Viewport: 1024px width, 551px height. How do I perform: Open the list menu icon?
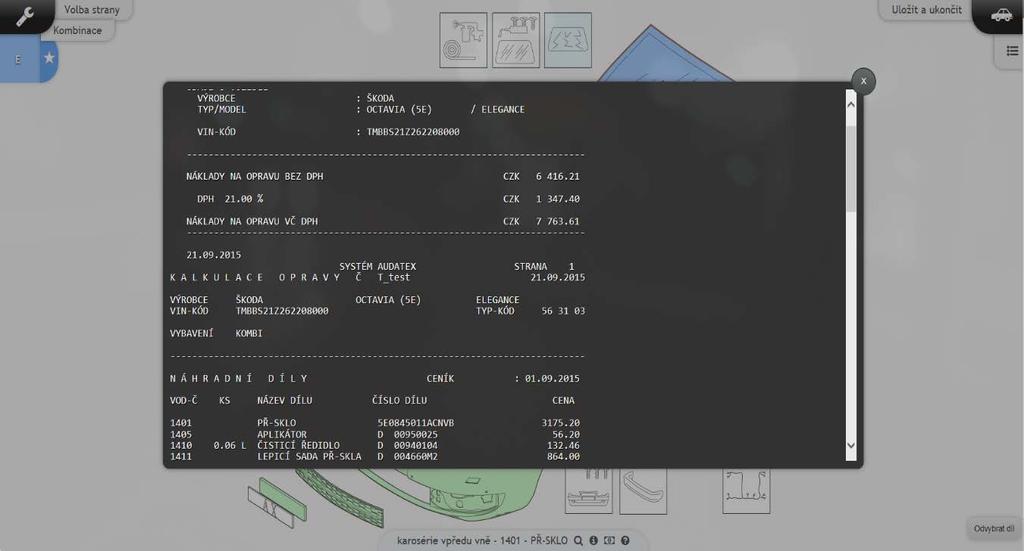[1012, 50]
